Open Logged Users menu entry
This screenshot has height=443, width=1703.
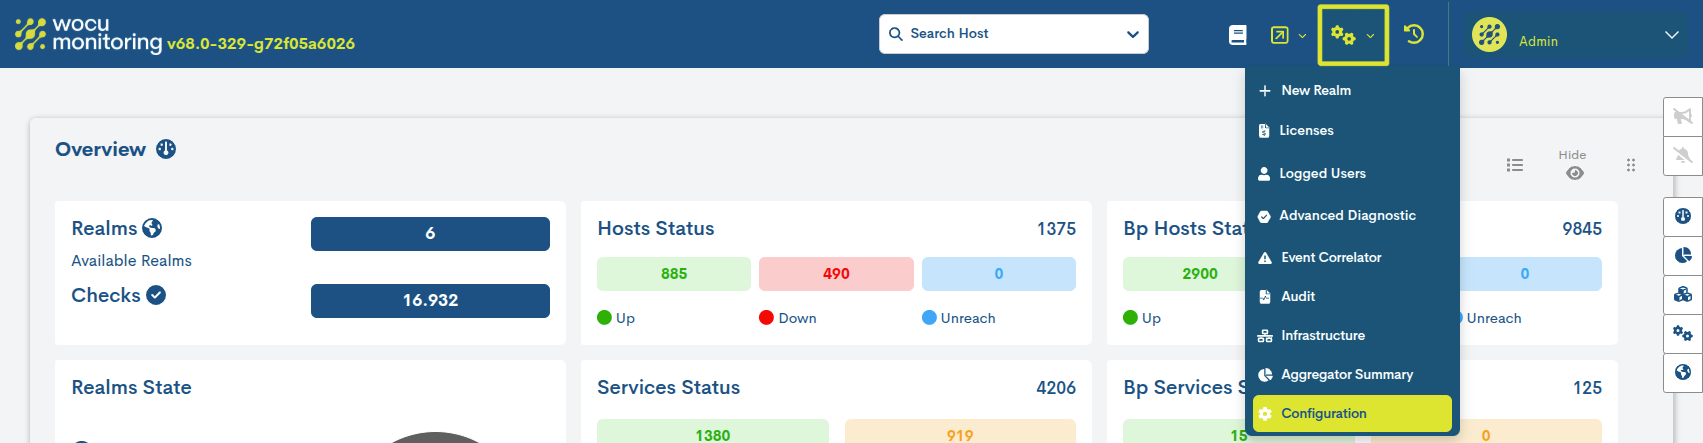coord(1321,173)
